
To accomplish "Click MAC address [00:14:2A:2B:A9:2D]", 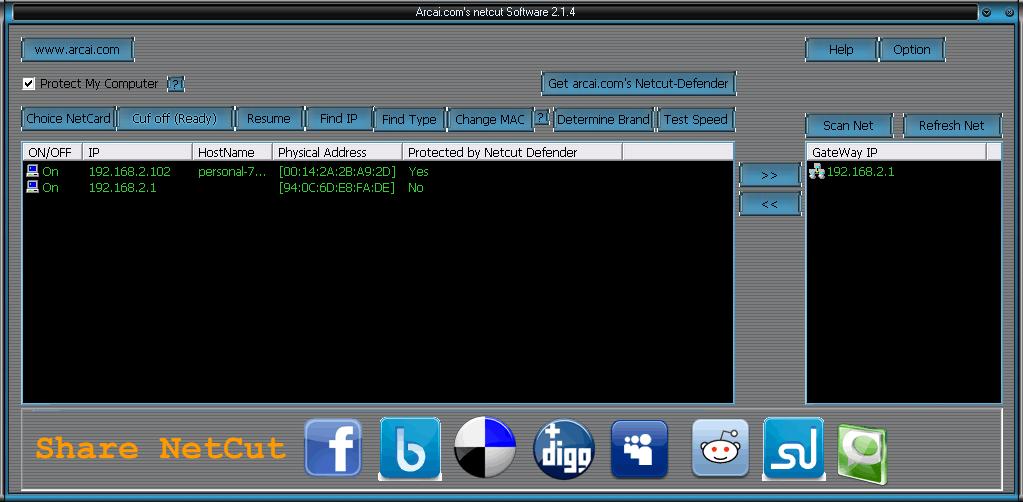I will point(337,172).
